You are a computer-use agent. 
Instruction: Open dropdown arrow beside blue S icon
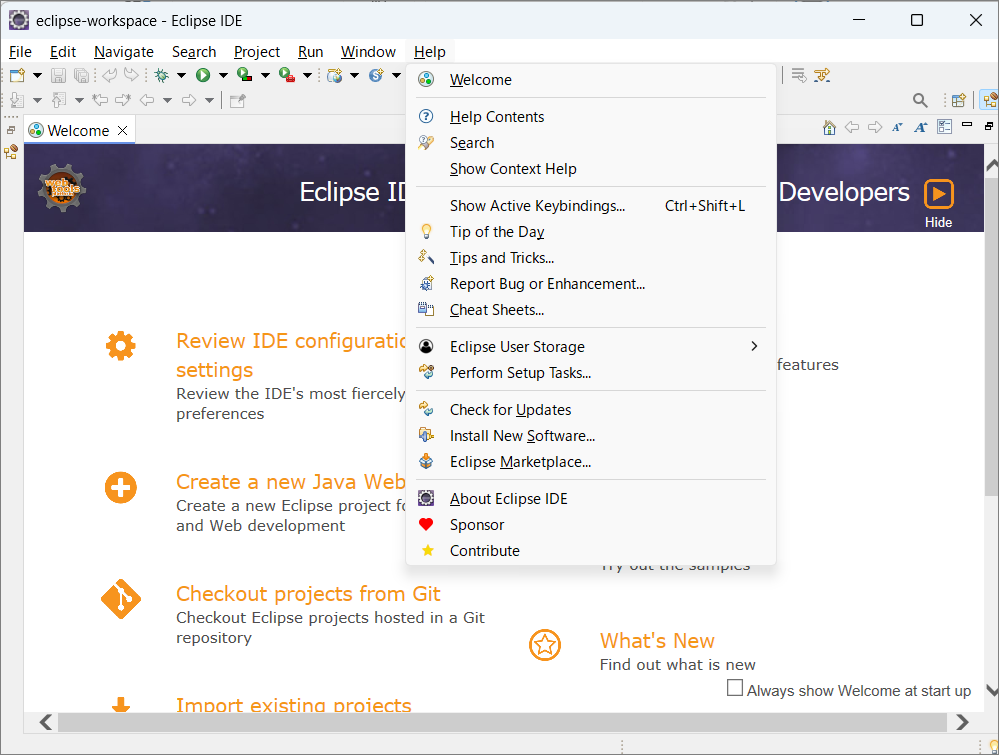[396, 75]
